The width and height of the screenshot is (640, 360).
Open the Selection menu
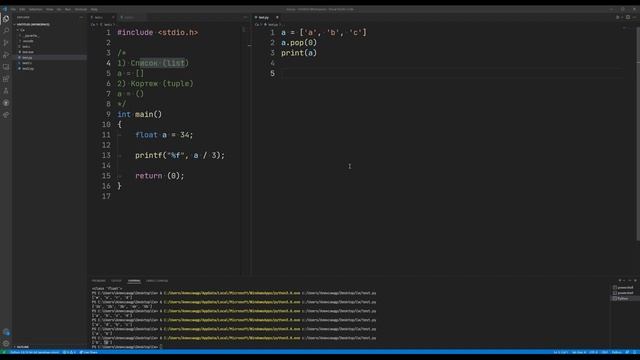pyautogui.click(x=36, y=9)
